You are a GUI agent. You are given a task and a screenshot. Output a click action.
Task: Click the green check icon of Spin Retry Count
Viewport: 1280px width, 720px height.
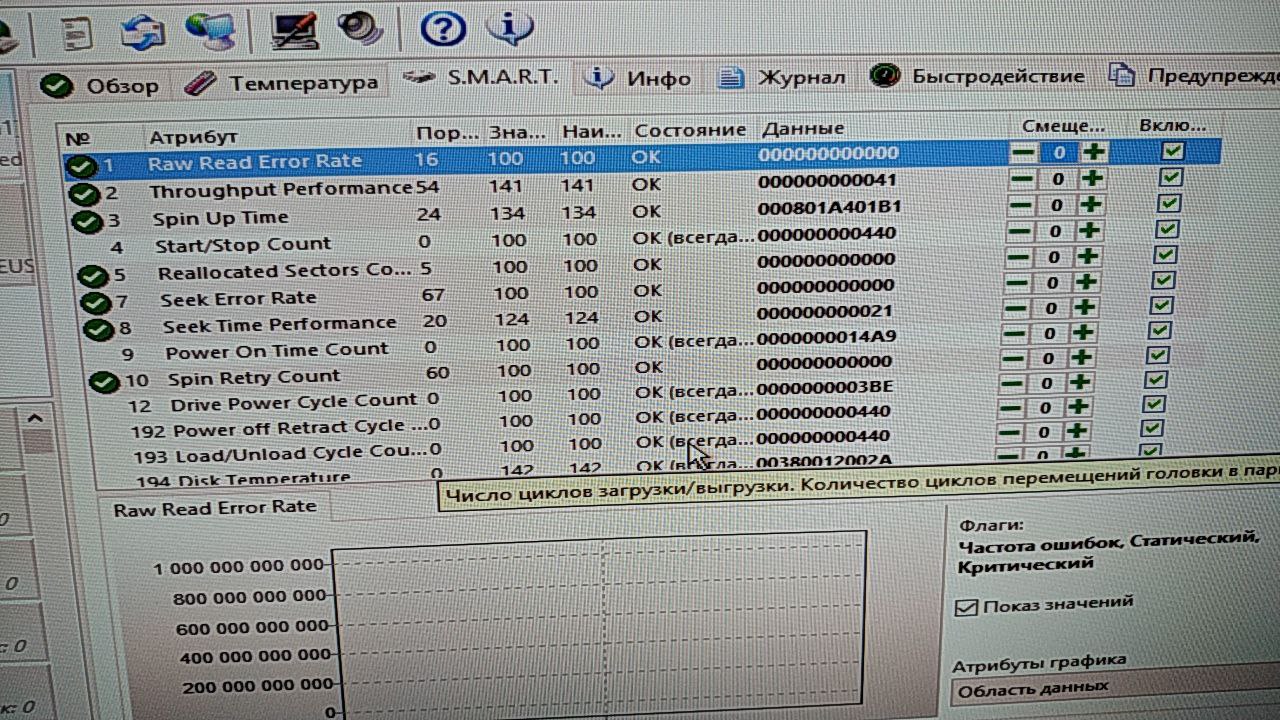pos(104,381)
